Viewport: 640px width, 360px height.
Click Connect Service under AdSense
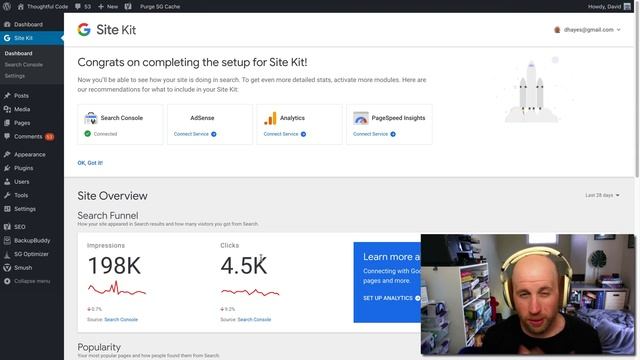point(195,134)
